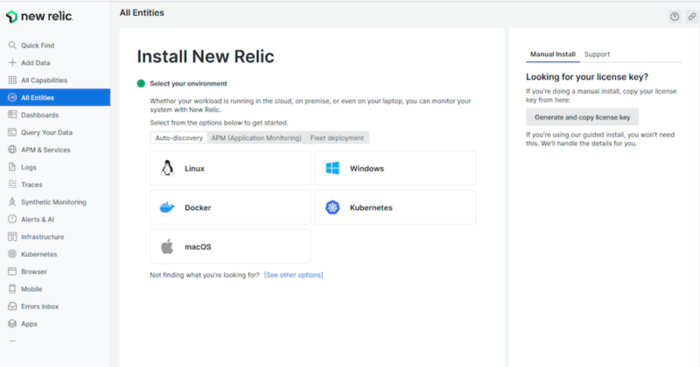The width and height of the screenshot is (700, 367).
Task: Click Synthetic Monitoring label
Action: pos(54,202)
